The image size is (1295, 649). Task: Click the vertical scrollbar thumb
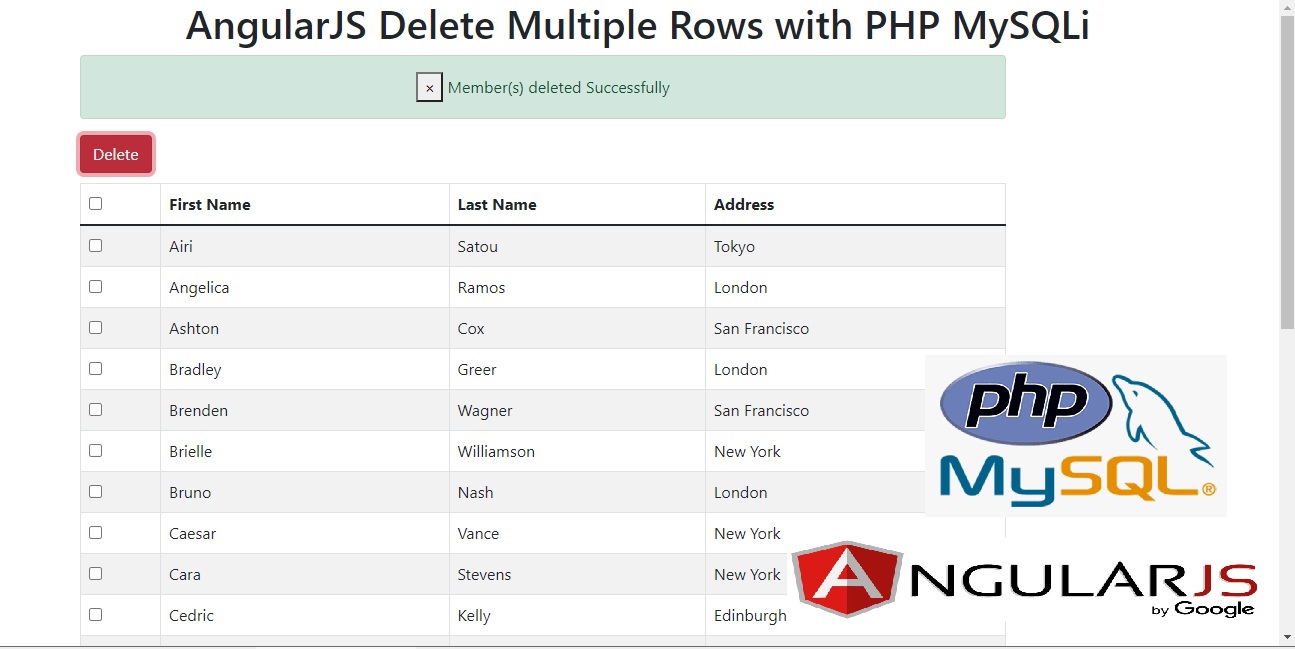tap(1287, 173)
